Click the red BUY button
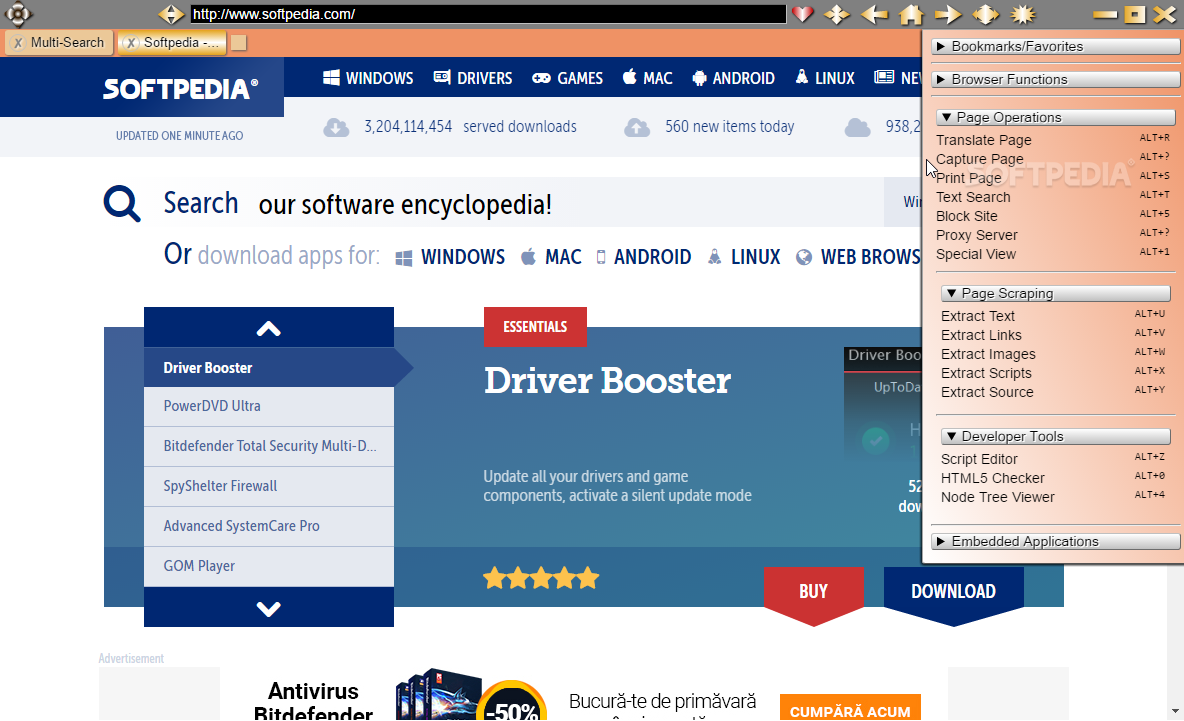Image resolution: width=1184 pixels, height=721 pixels. [813, 592]
